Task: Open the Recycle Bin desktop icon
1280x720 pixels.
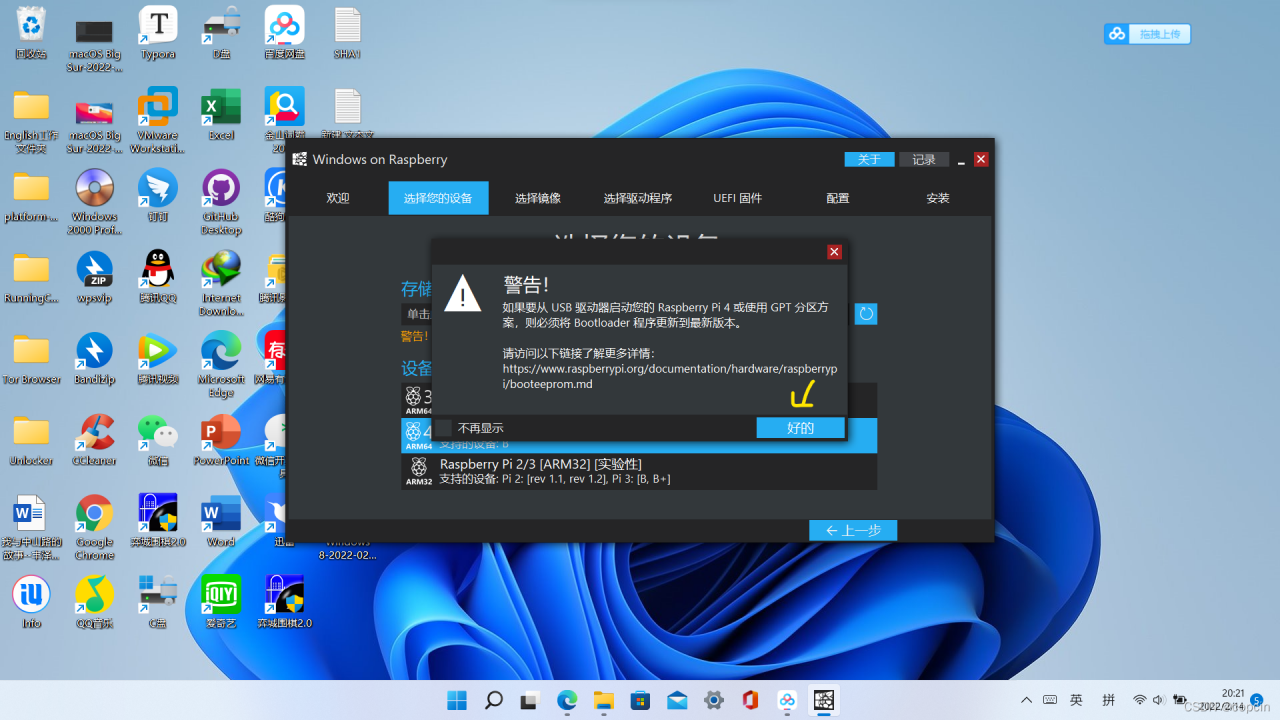Action: click(x=31, y=32)
